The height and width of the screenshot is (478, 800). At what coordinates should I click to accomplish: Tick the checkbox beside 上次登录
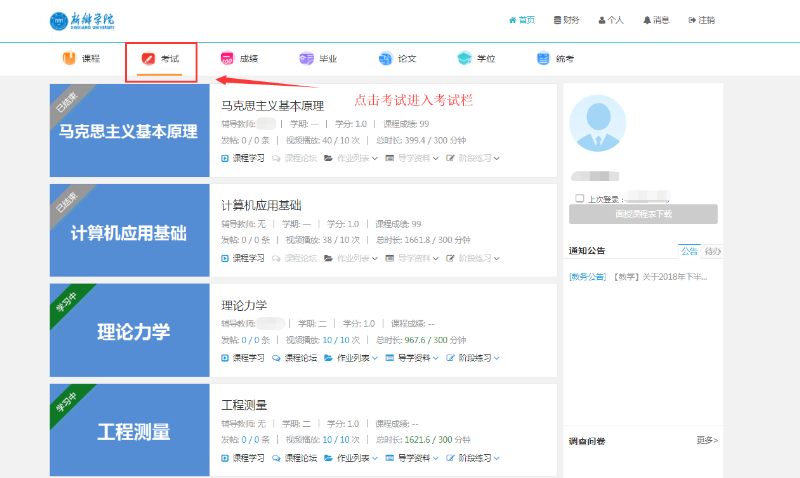click(x=580, y=199)
